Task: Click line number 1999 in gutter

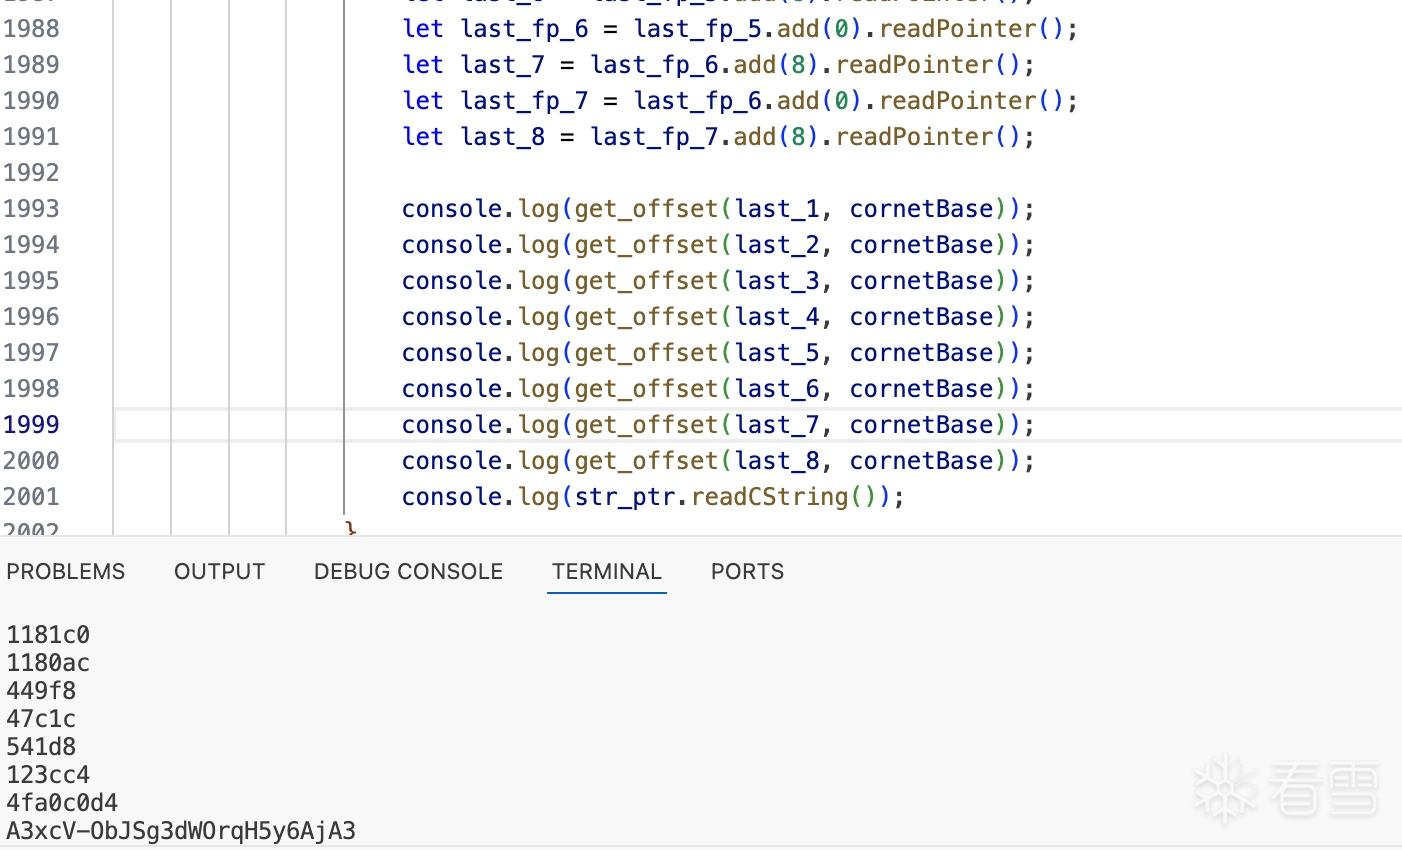Action: (x=31, y=425)
